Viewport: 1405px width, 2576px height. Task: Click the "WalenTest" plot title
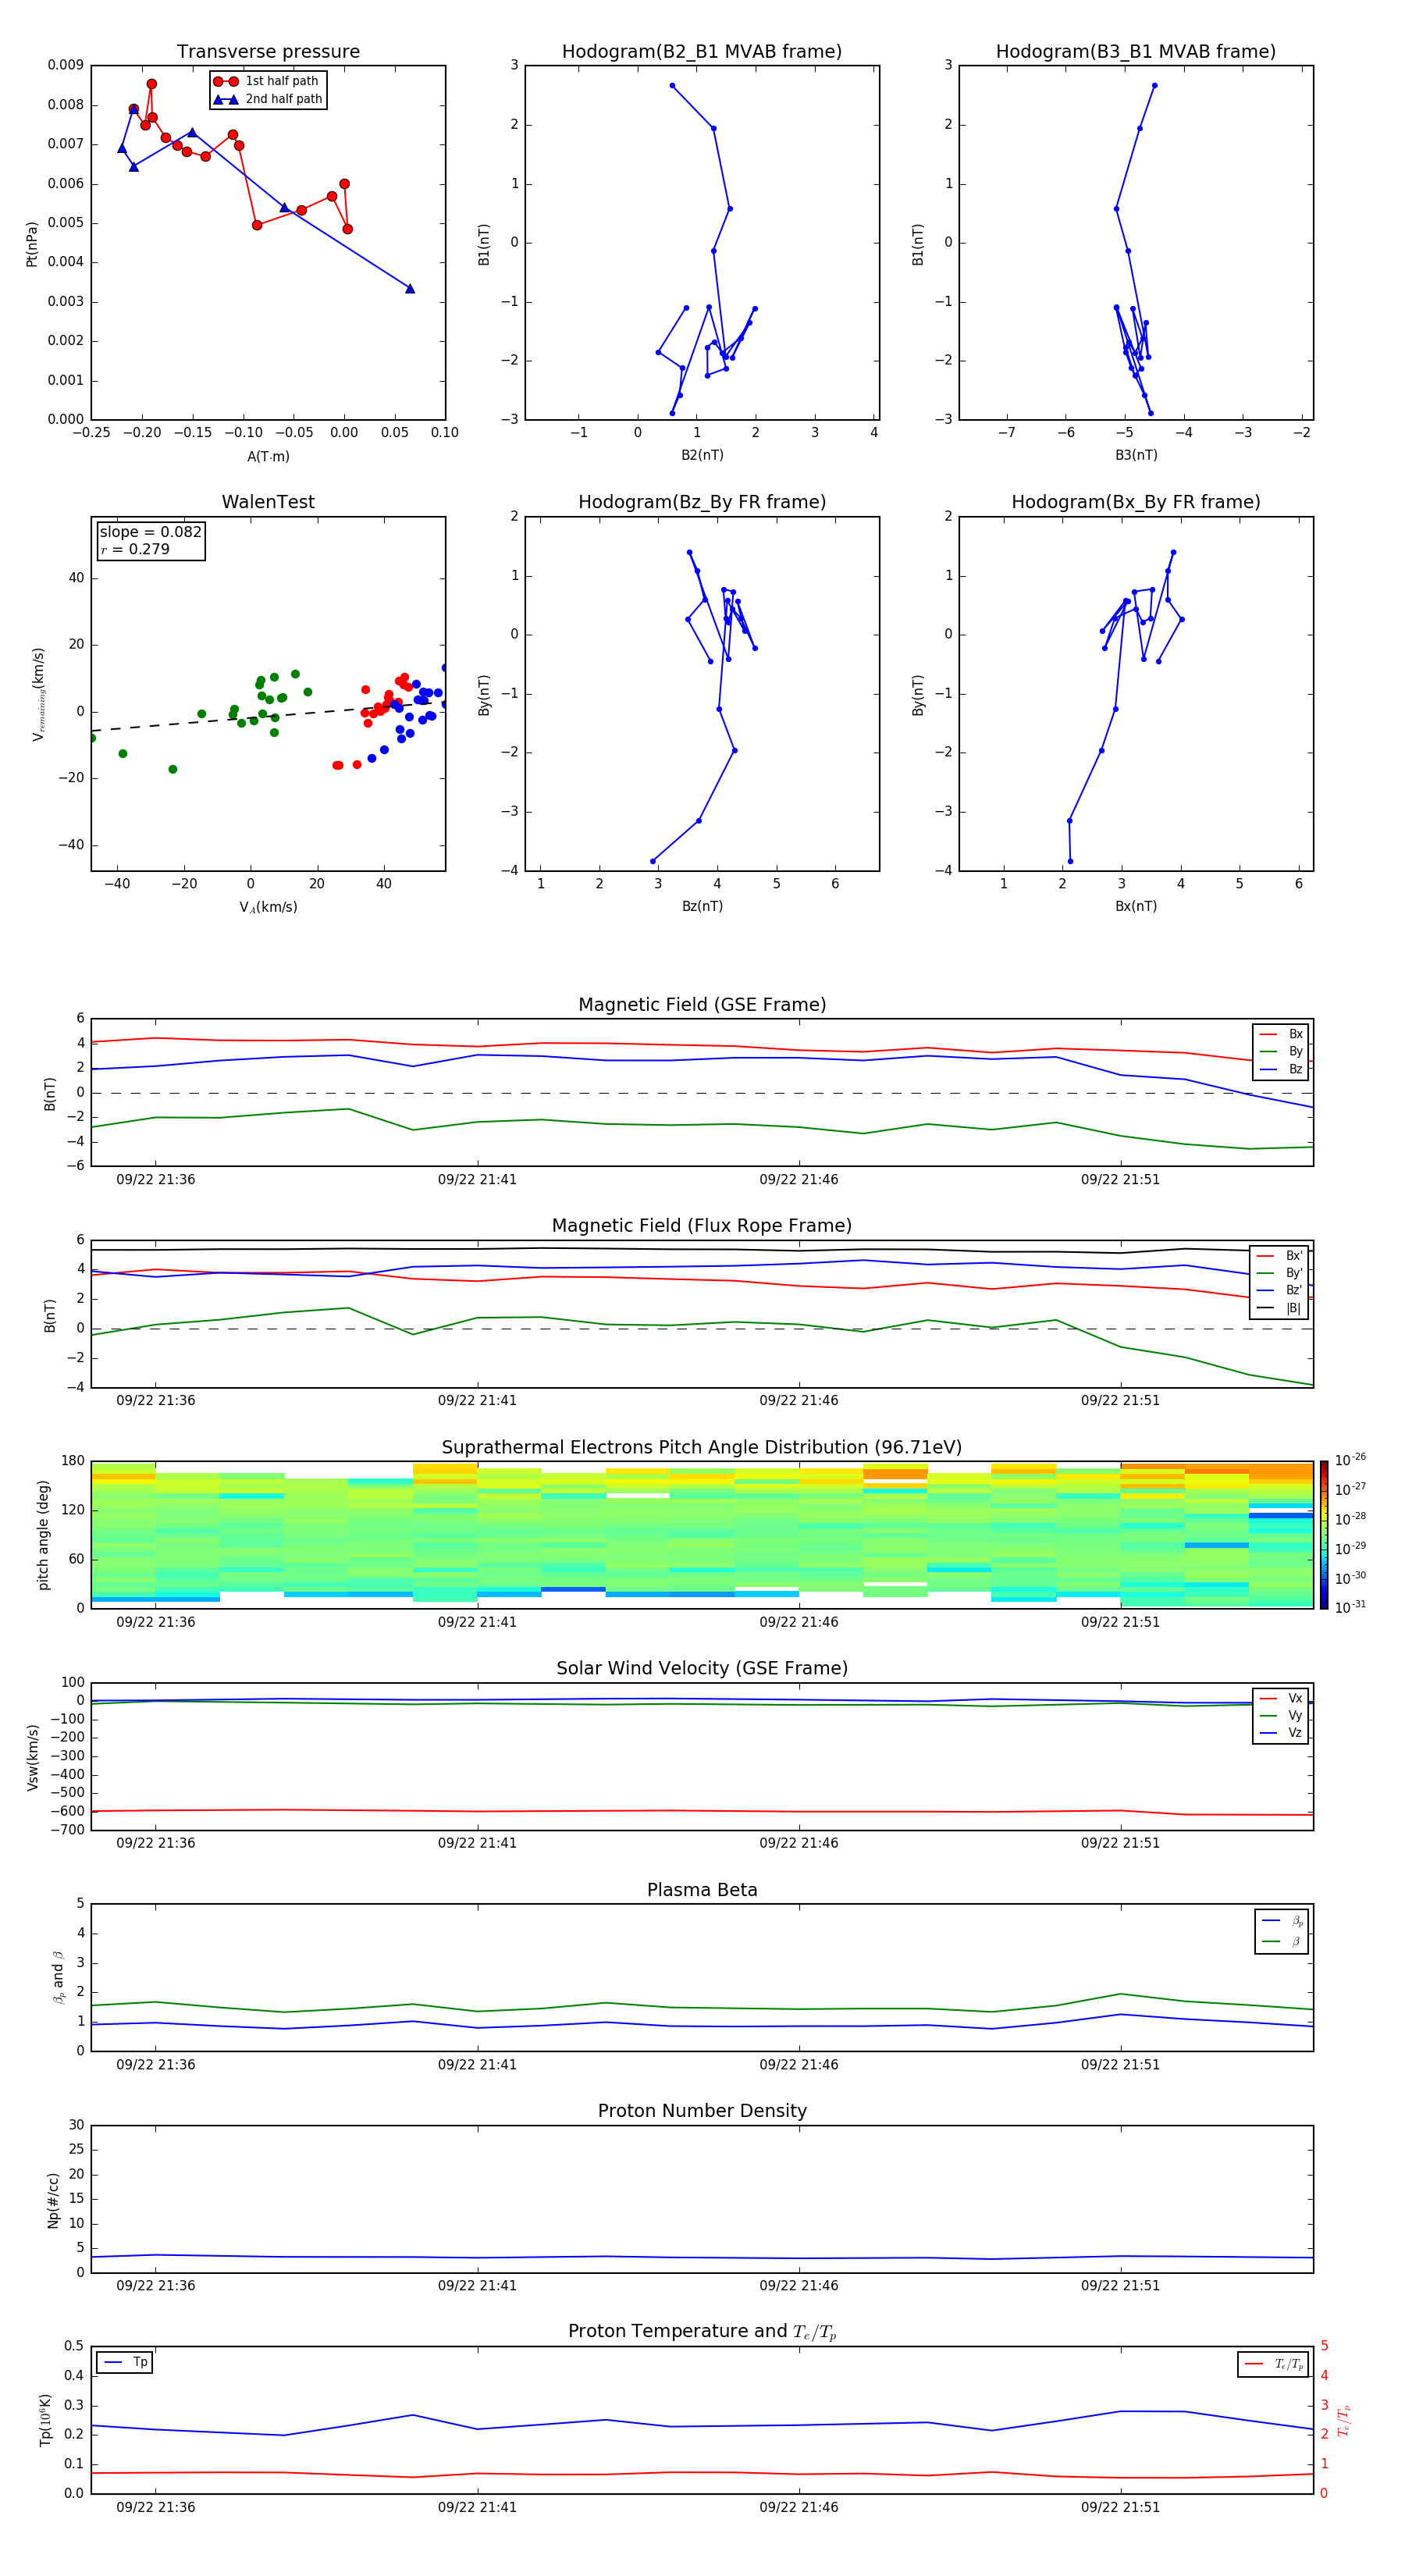click(x=268, y=502)
